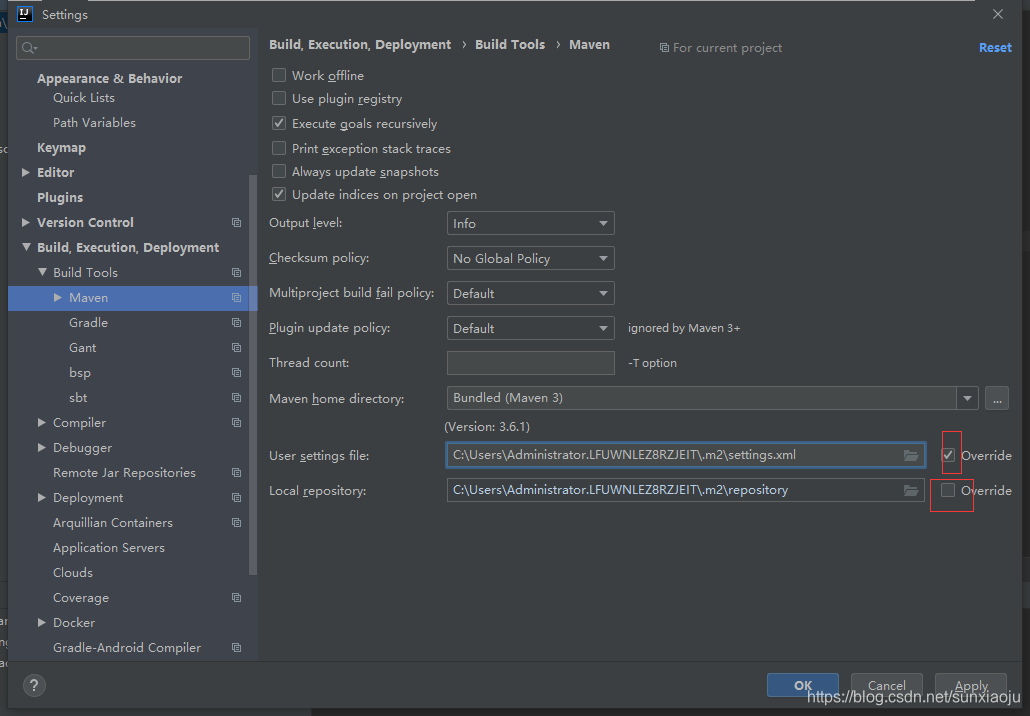Screen dimensions: 1030x716
Task: Open the Maven home directory dropdown arrow
Action: point(967,398)
